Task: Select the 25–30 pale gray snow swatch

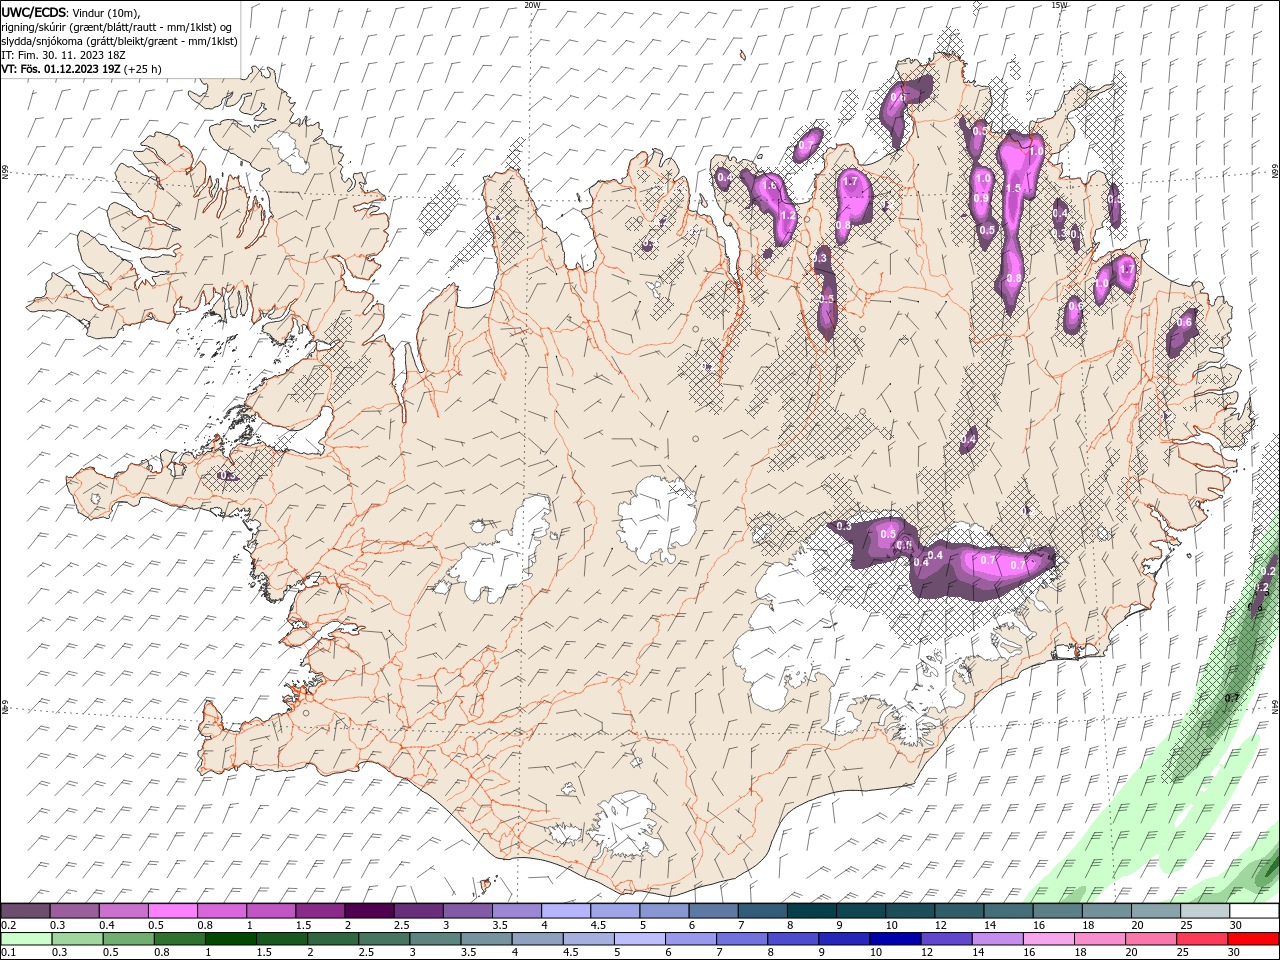Action: coord(1204,911)
